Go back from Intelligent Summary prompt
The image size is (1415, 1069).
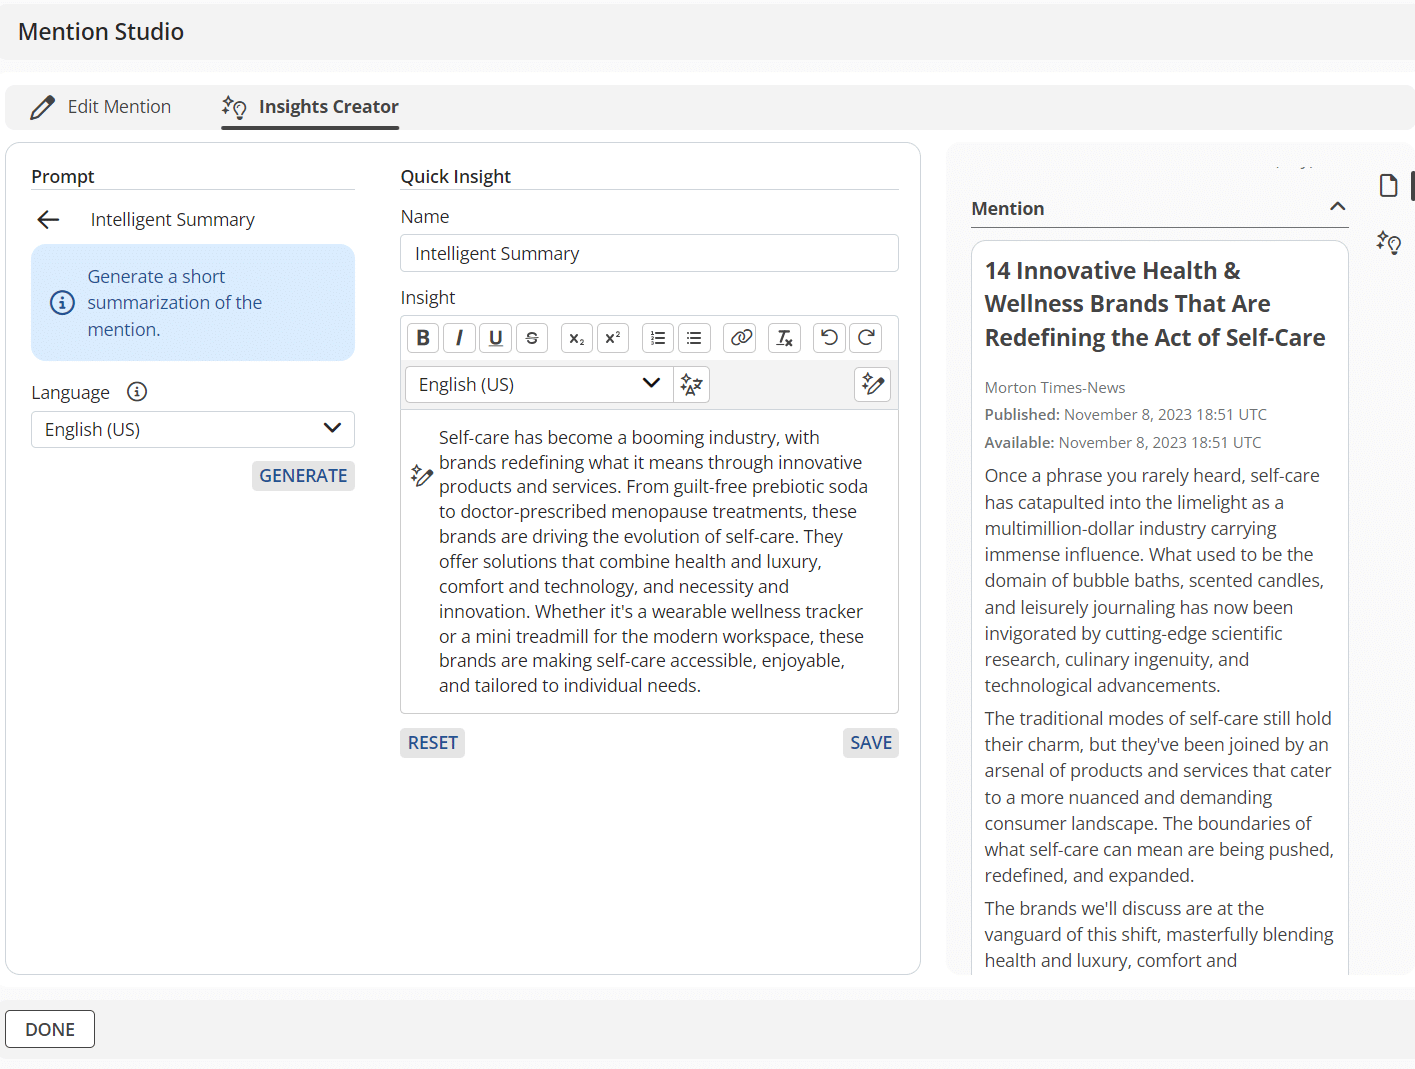point(48,220)
